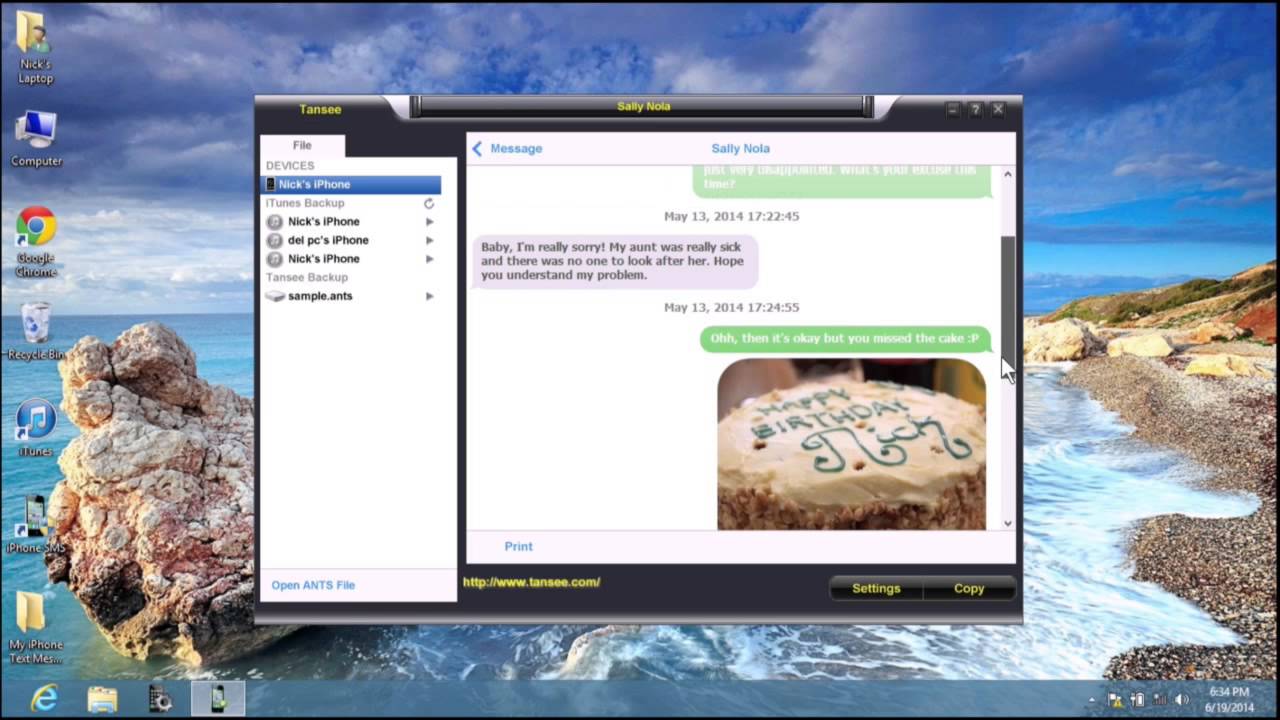The height and width of the screenshot is (720, 1280).
Task: Click the volume speaker tray icon
Action: pyautogui.click(x=1182, y=700)
